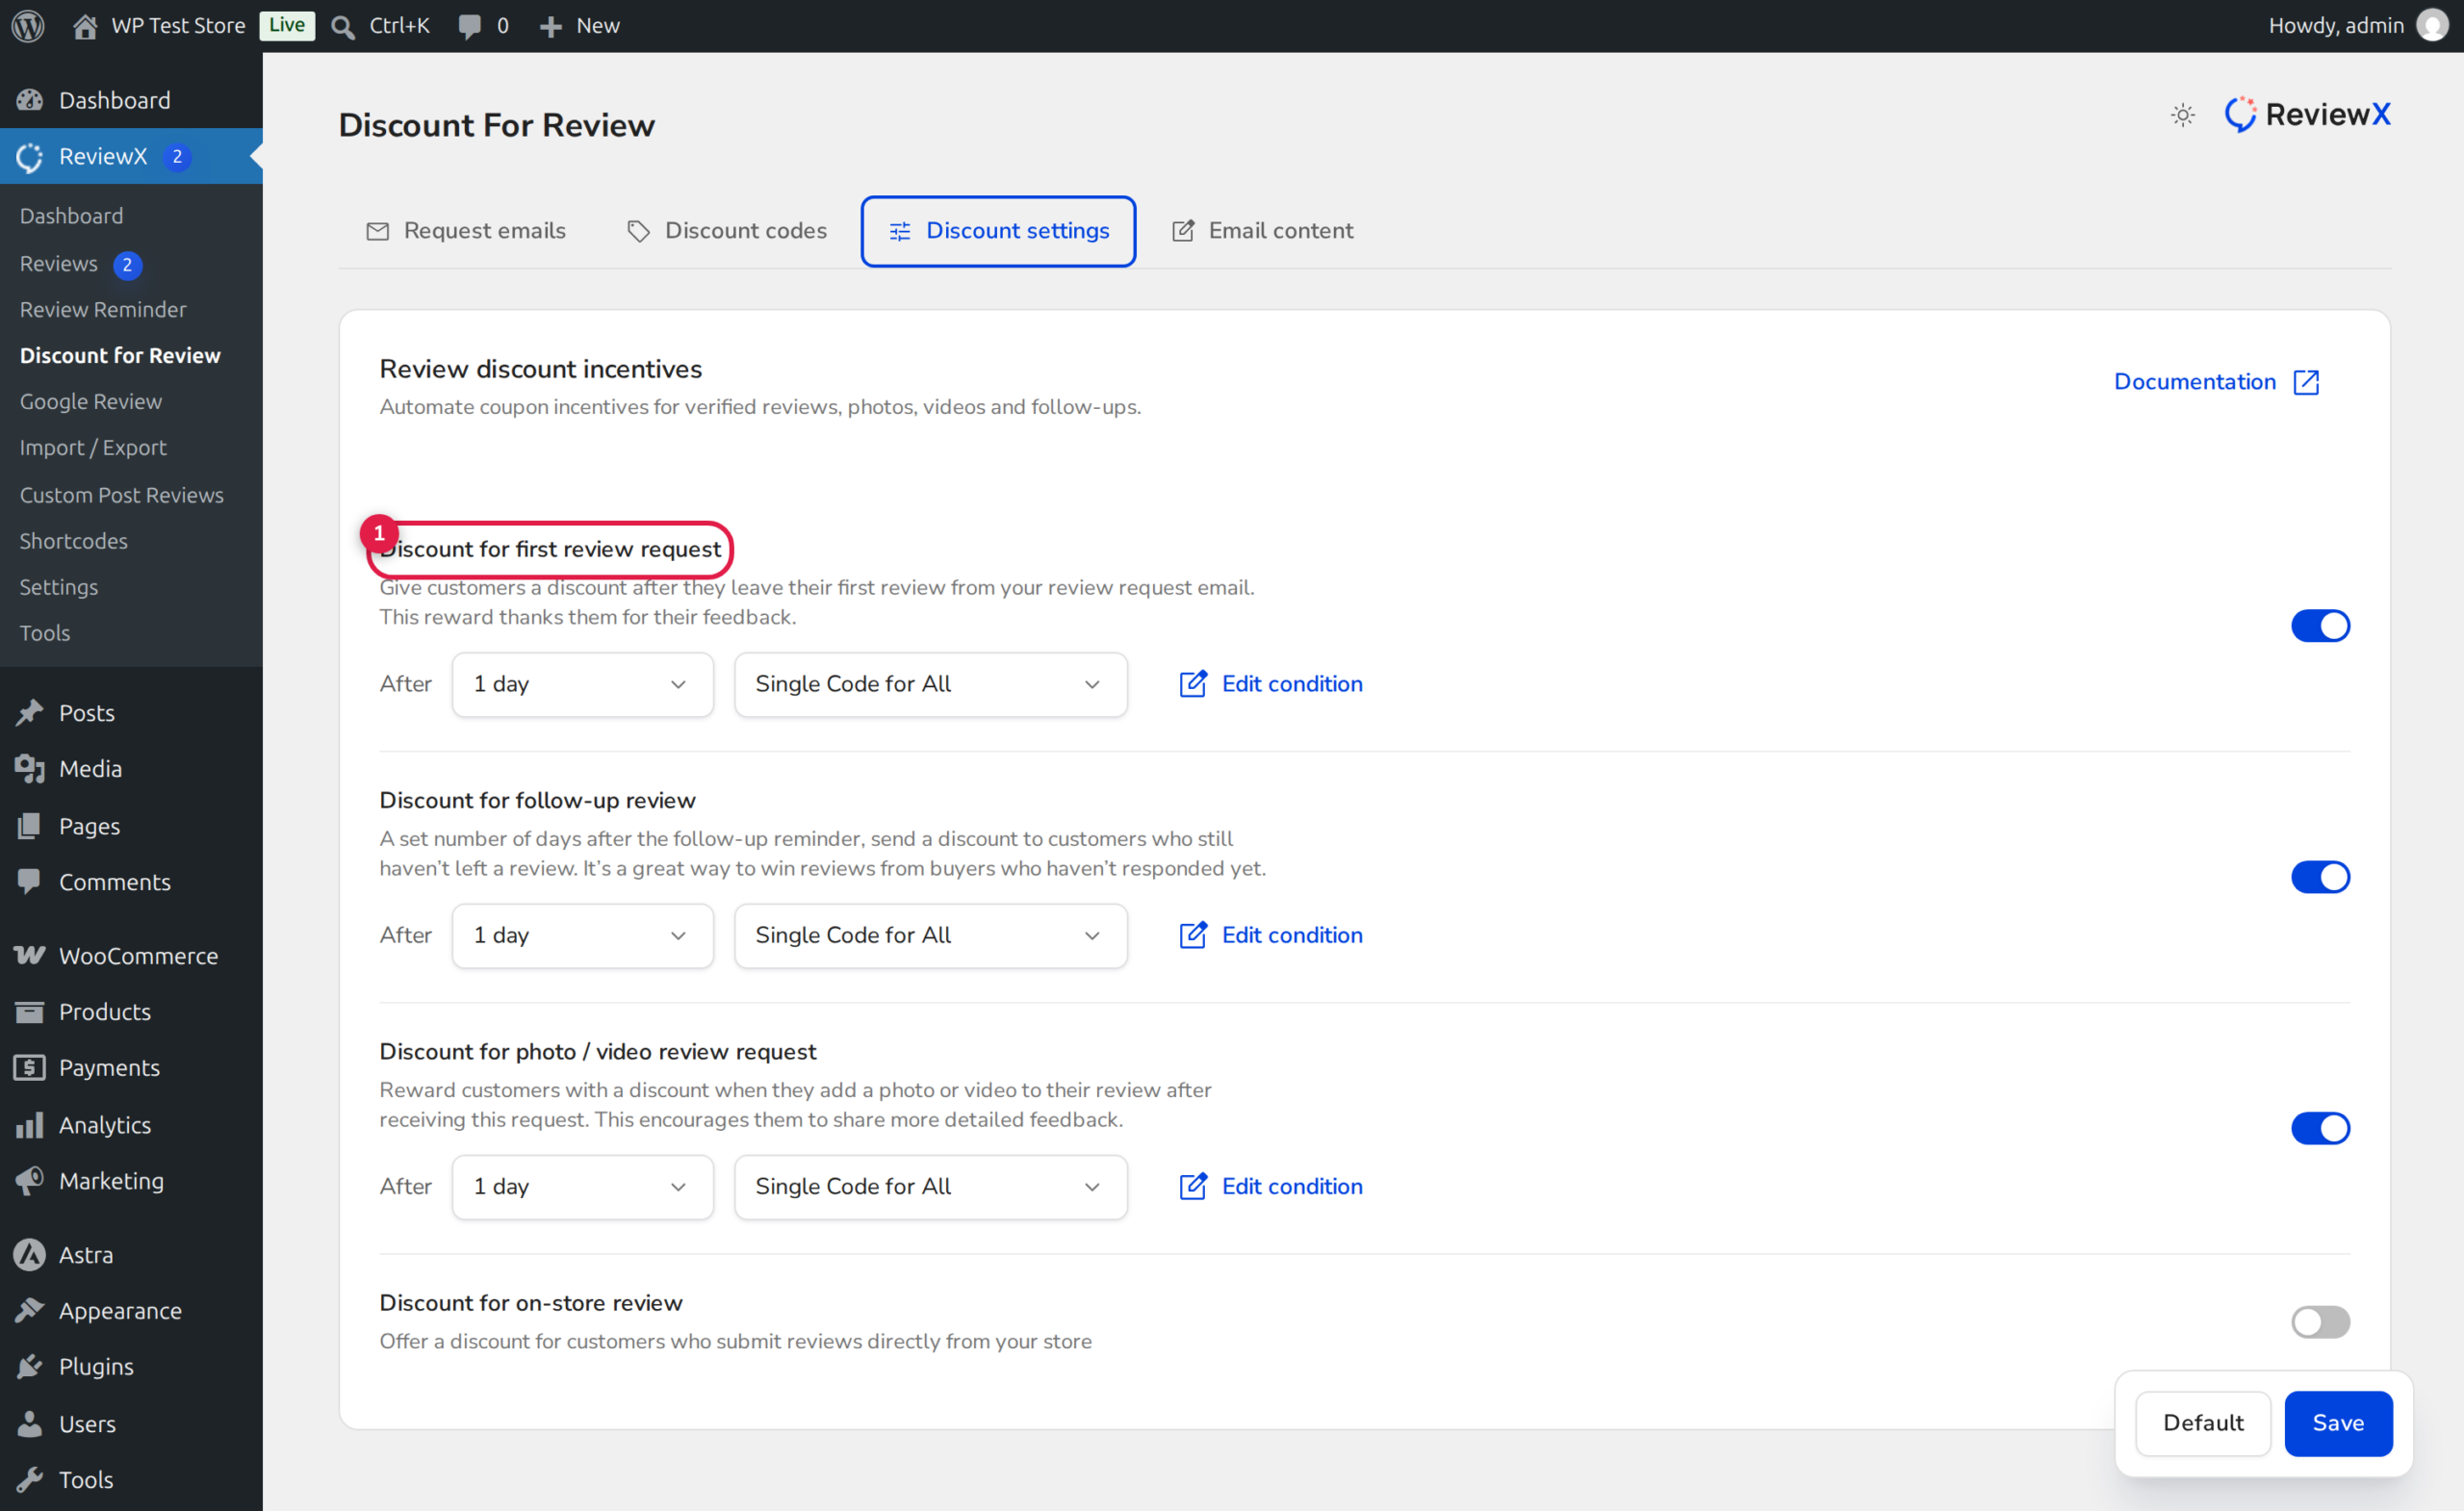Click the Posts pin icon in sidebar

pyautogui.click(x=30, y=713)
